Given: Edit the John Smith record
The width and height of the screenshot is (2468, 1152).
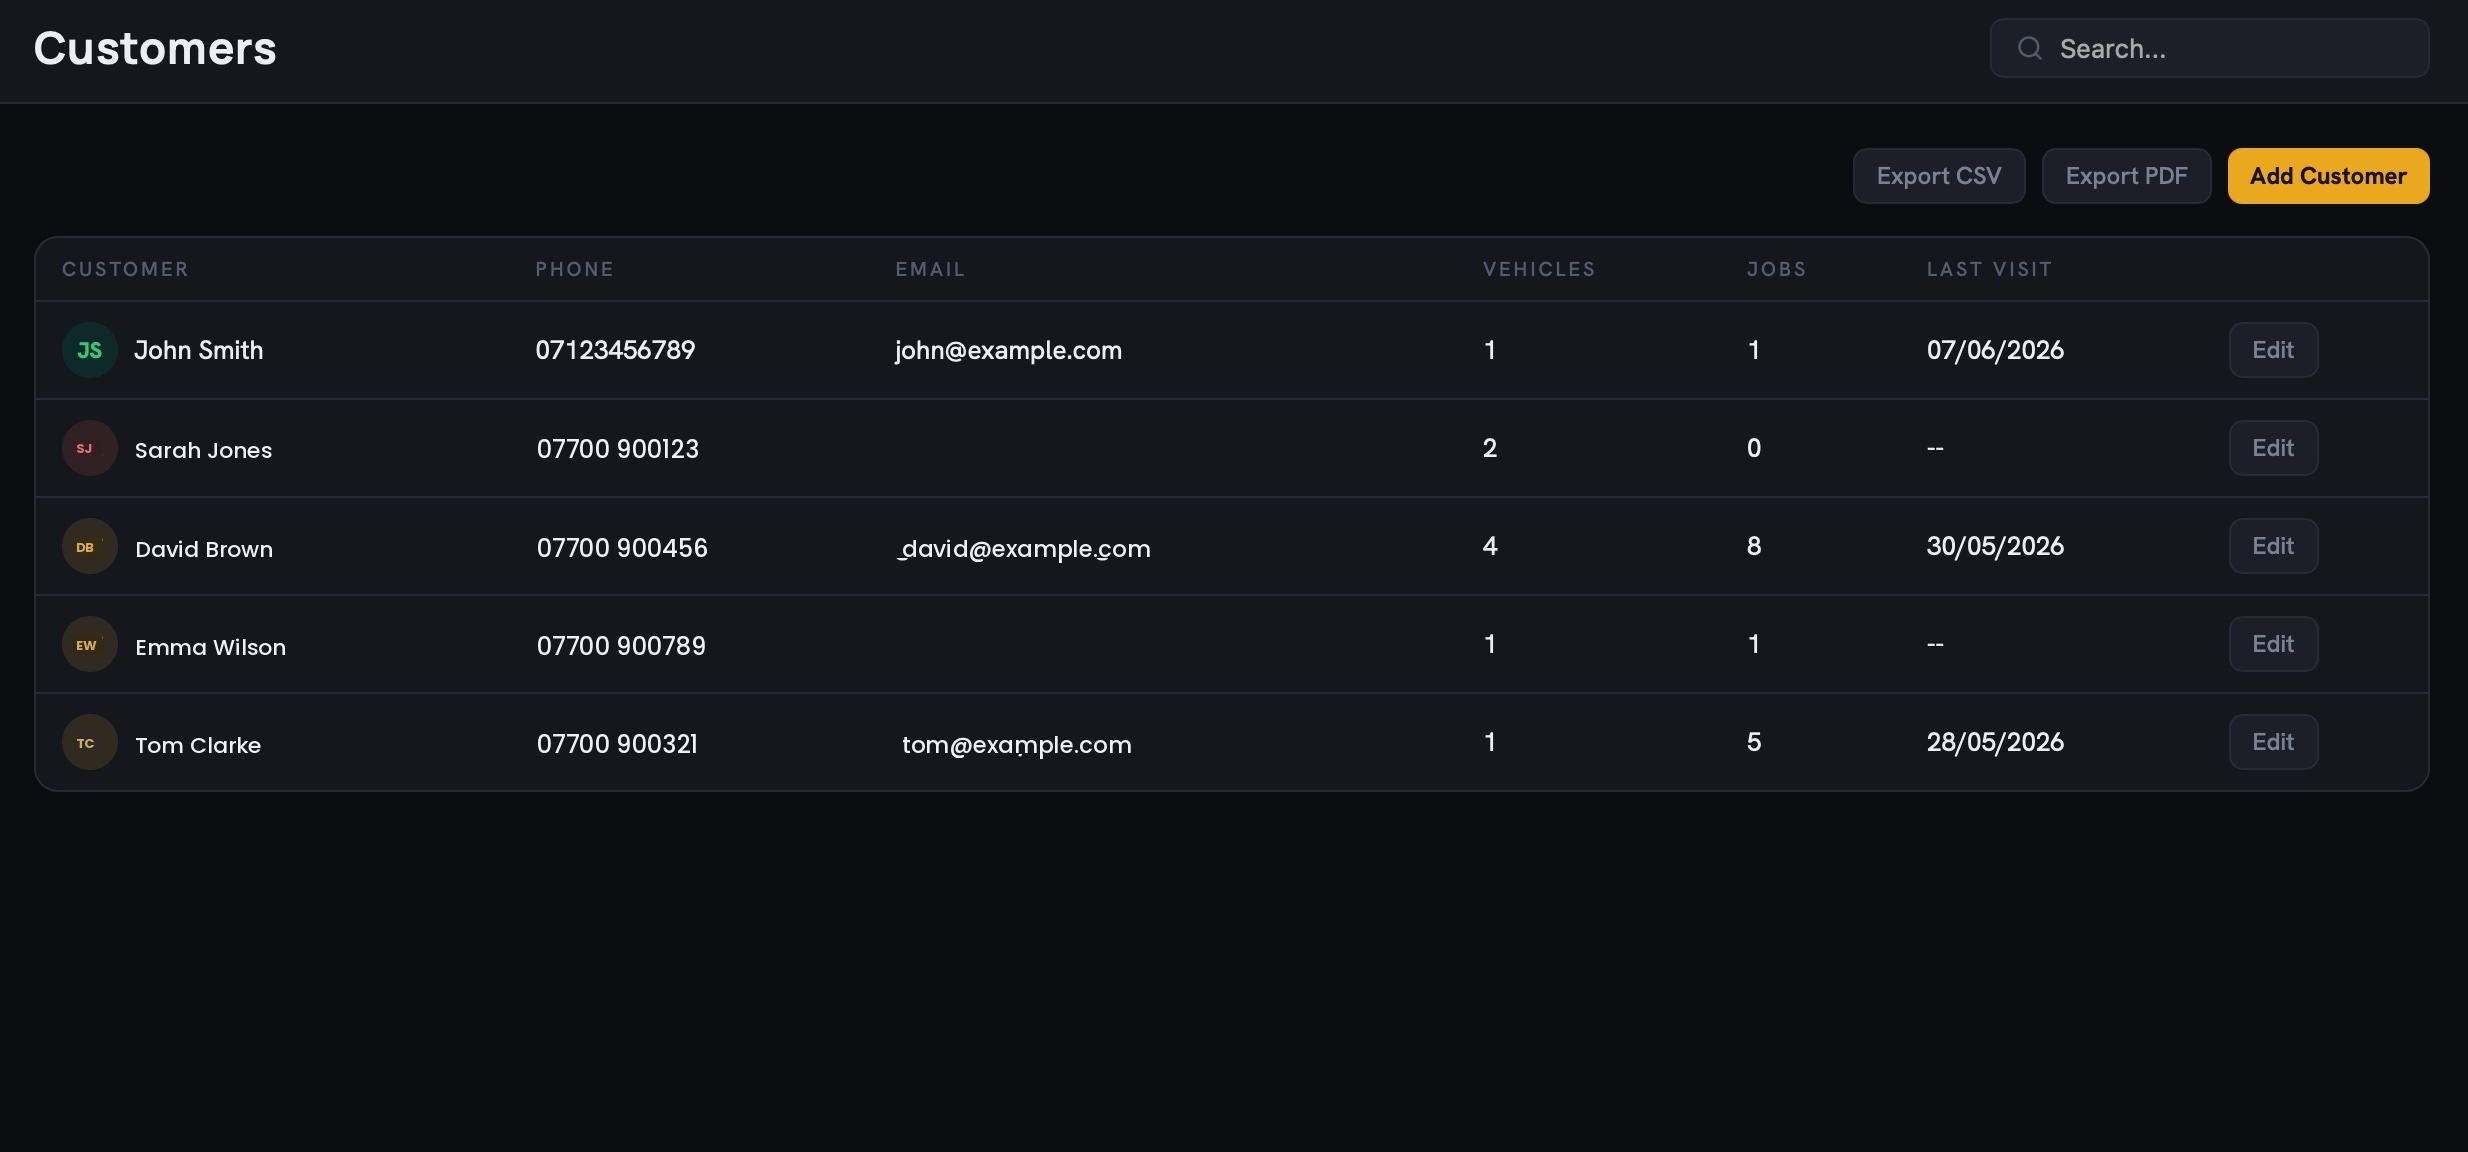Looking at the screenshot, I should coord(2273,350).
